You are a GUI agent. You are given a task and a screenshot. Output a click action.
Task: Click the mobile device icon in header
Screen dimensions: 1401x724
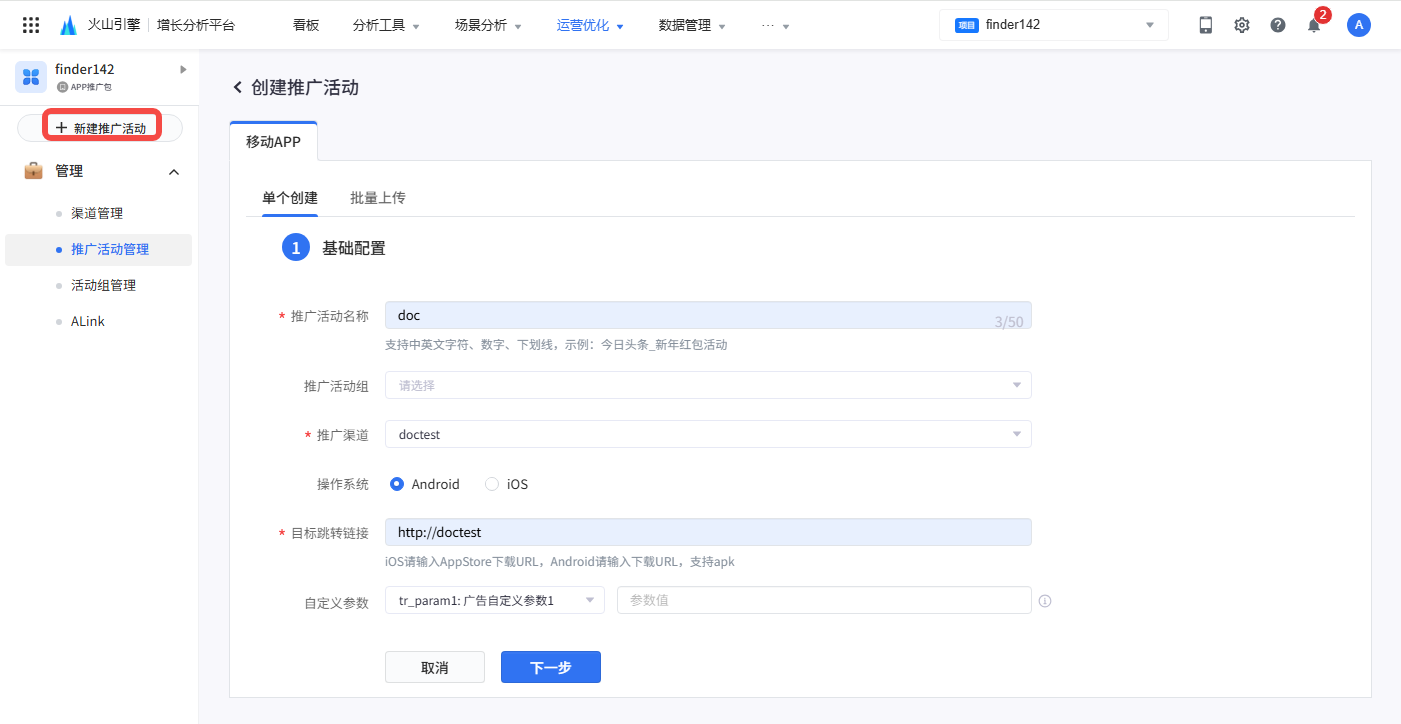click(1206, 25)
